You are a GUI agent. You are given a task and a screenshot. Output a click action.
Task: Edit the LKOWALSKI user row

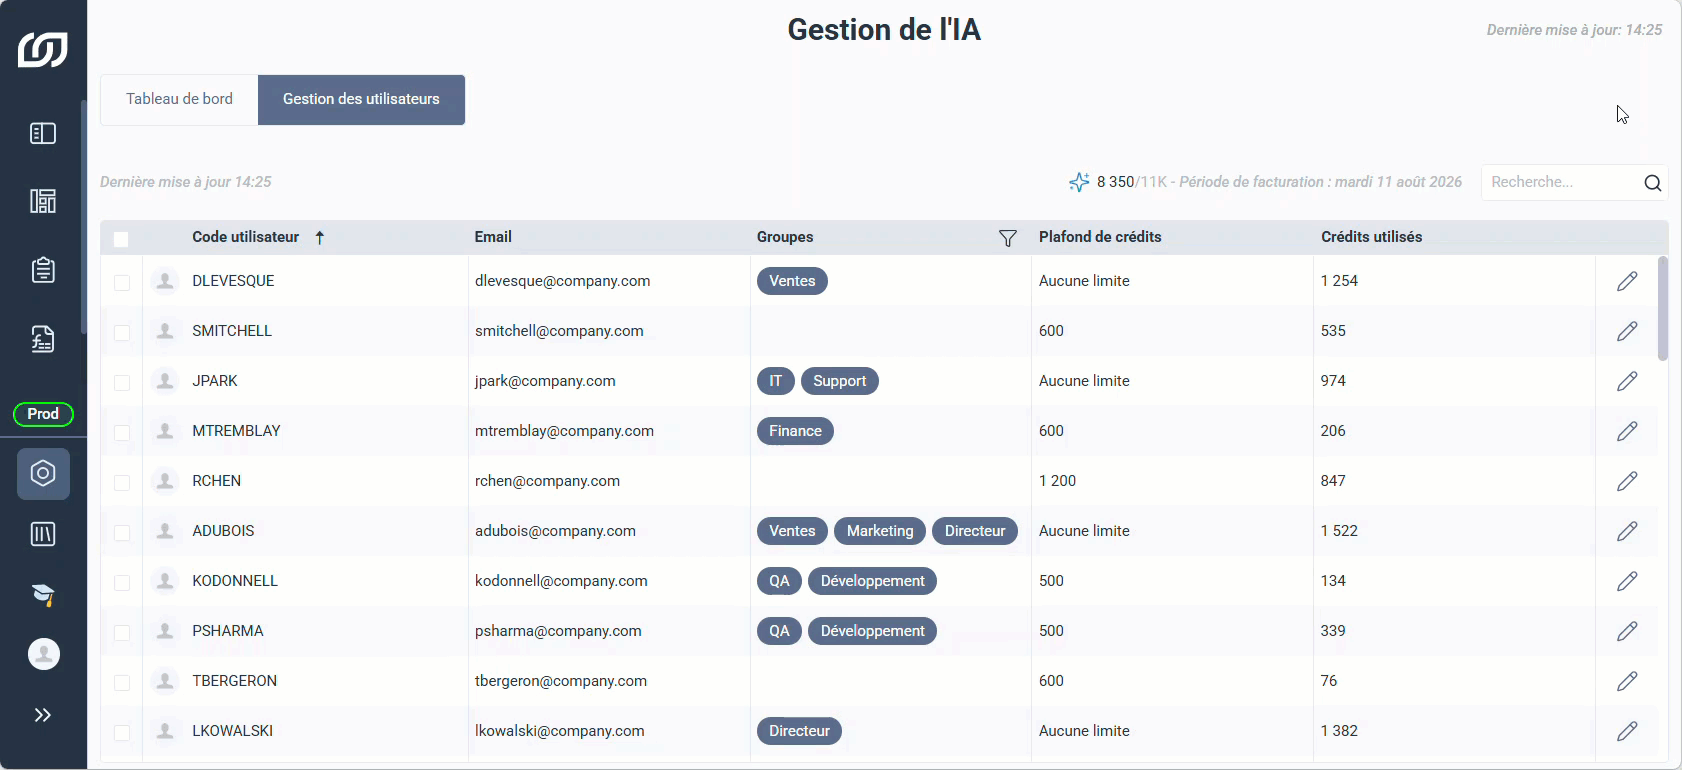tap(1627, 731)
